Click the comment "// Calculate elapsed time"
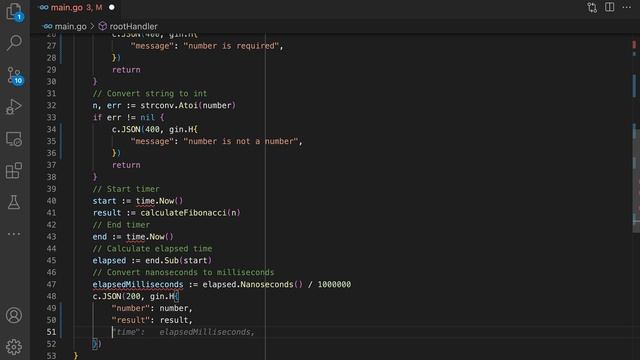Screen dimensions: 640x360 click(x=152, y=249)
